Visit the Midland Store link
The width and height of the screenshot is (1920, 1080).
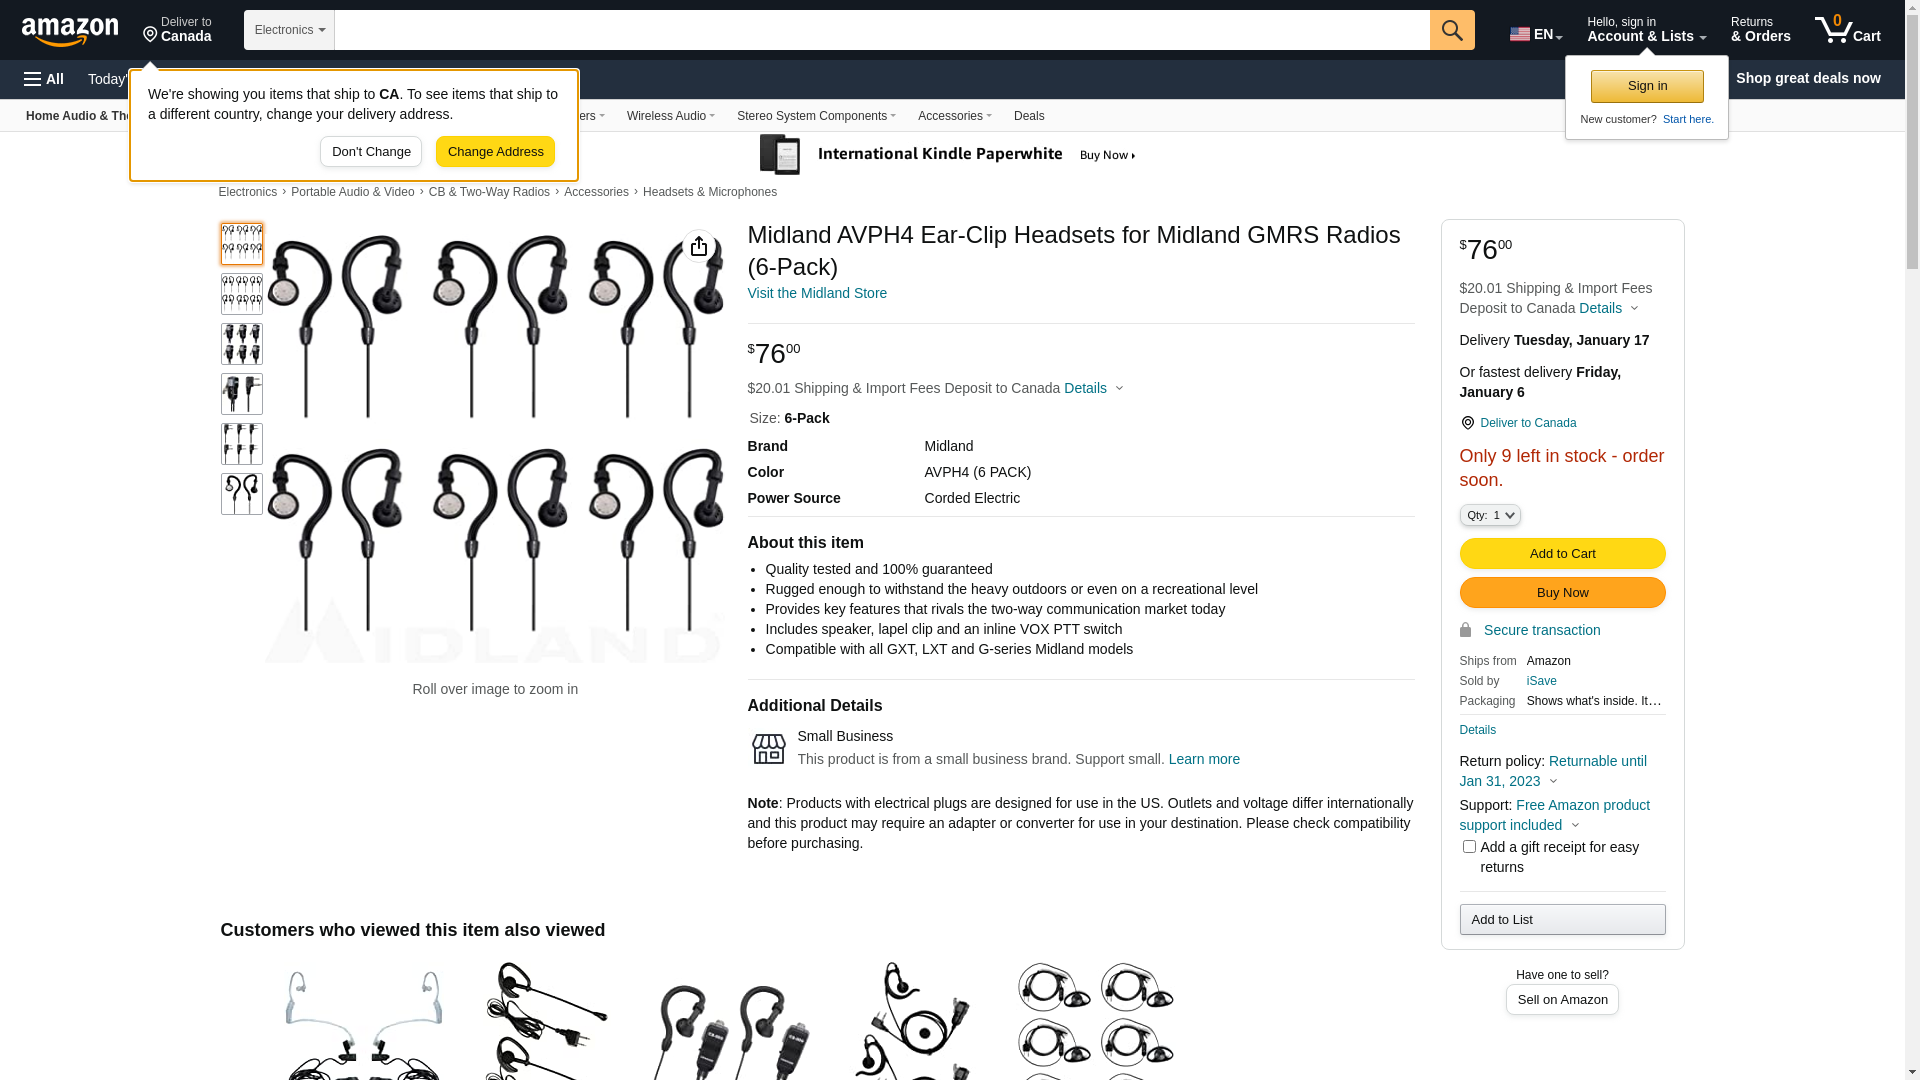[817, 293]
